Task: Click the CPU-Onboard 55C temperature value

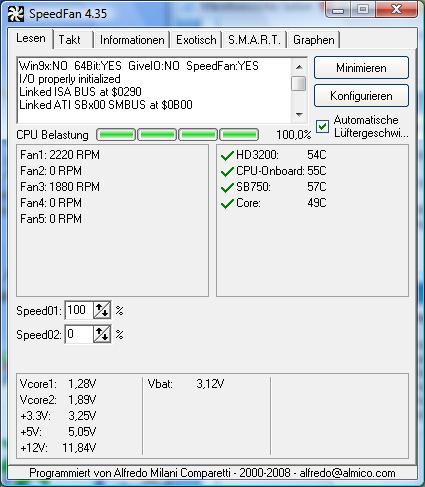Action: tap(317, 171)
